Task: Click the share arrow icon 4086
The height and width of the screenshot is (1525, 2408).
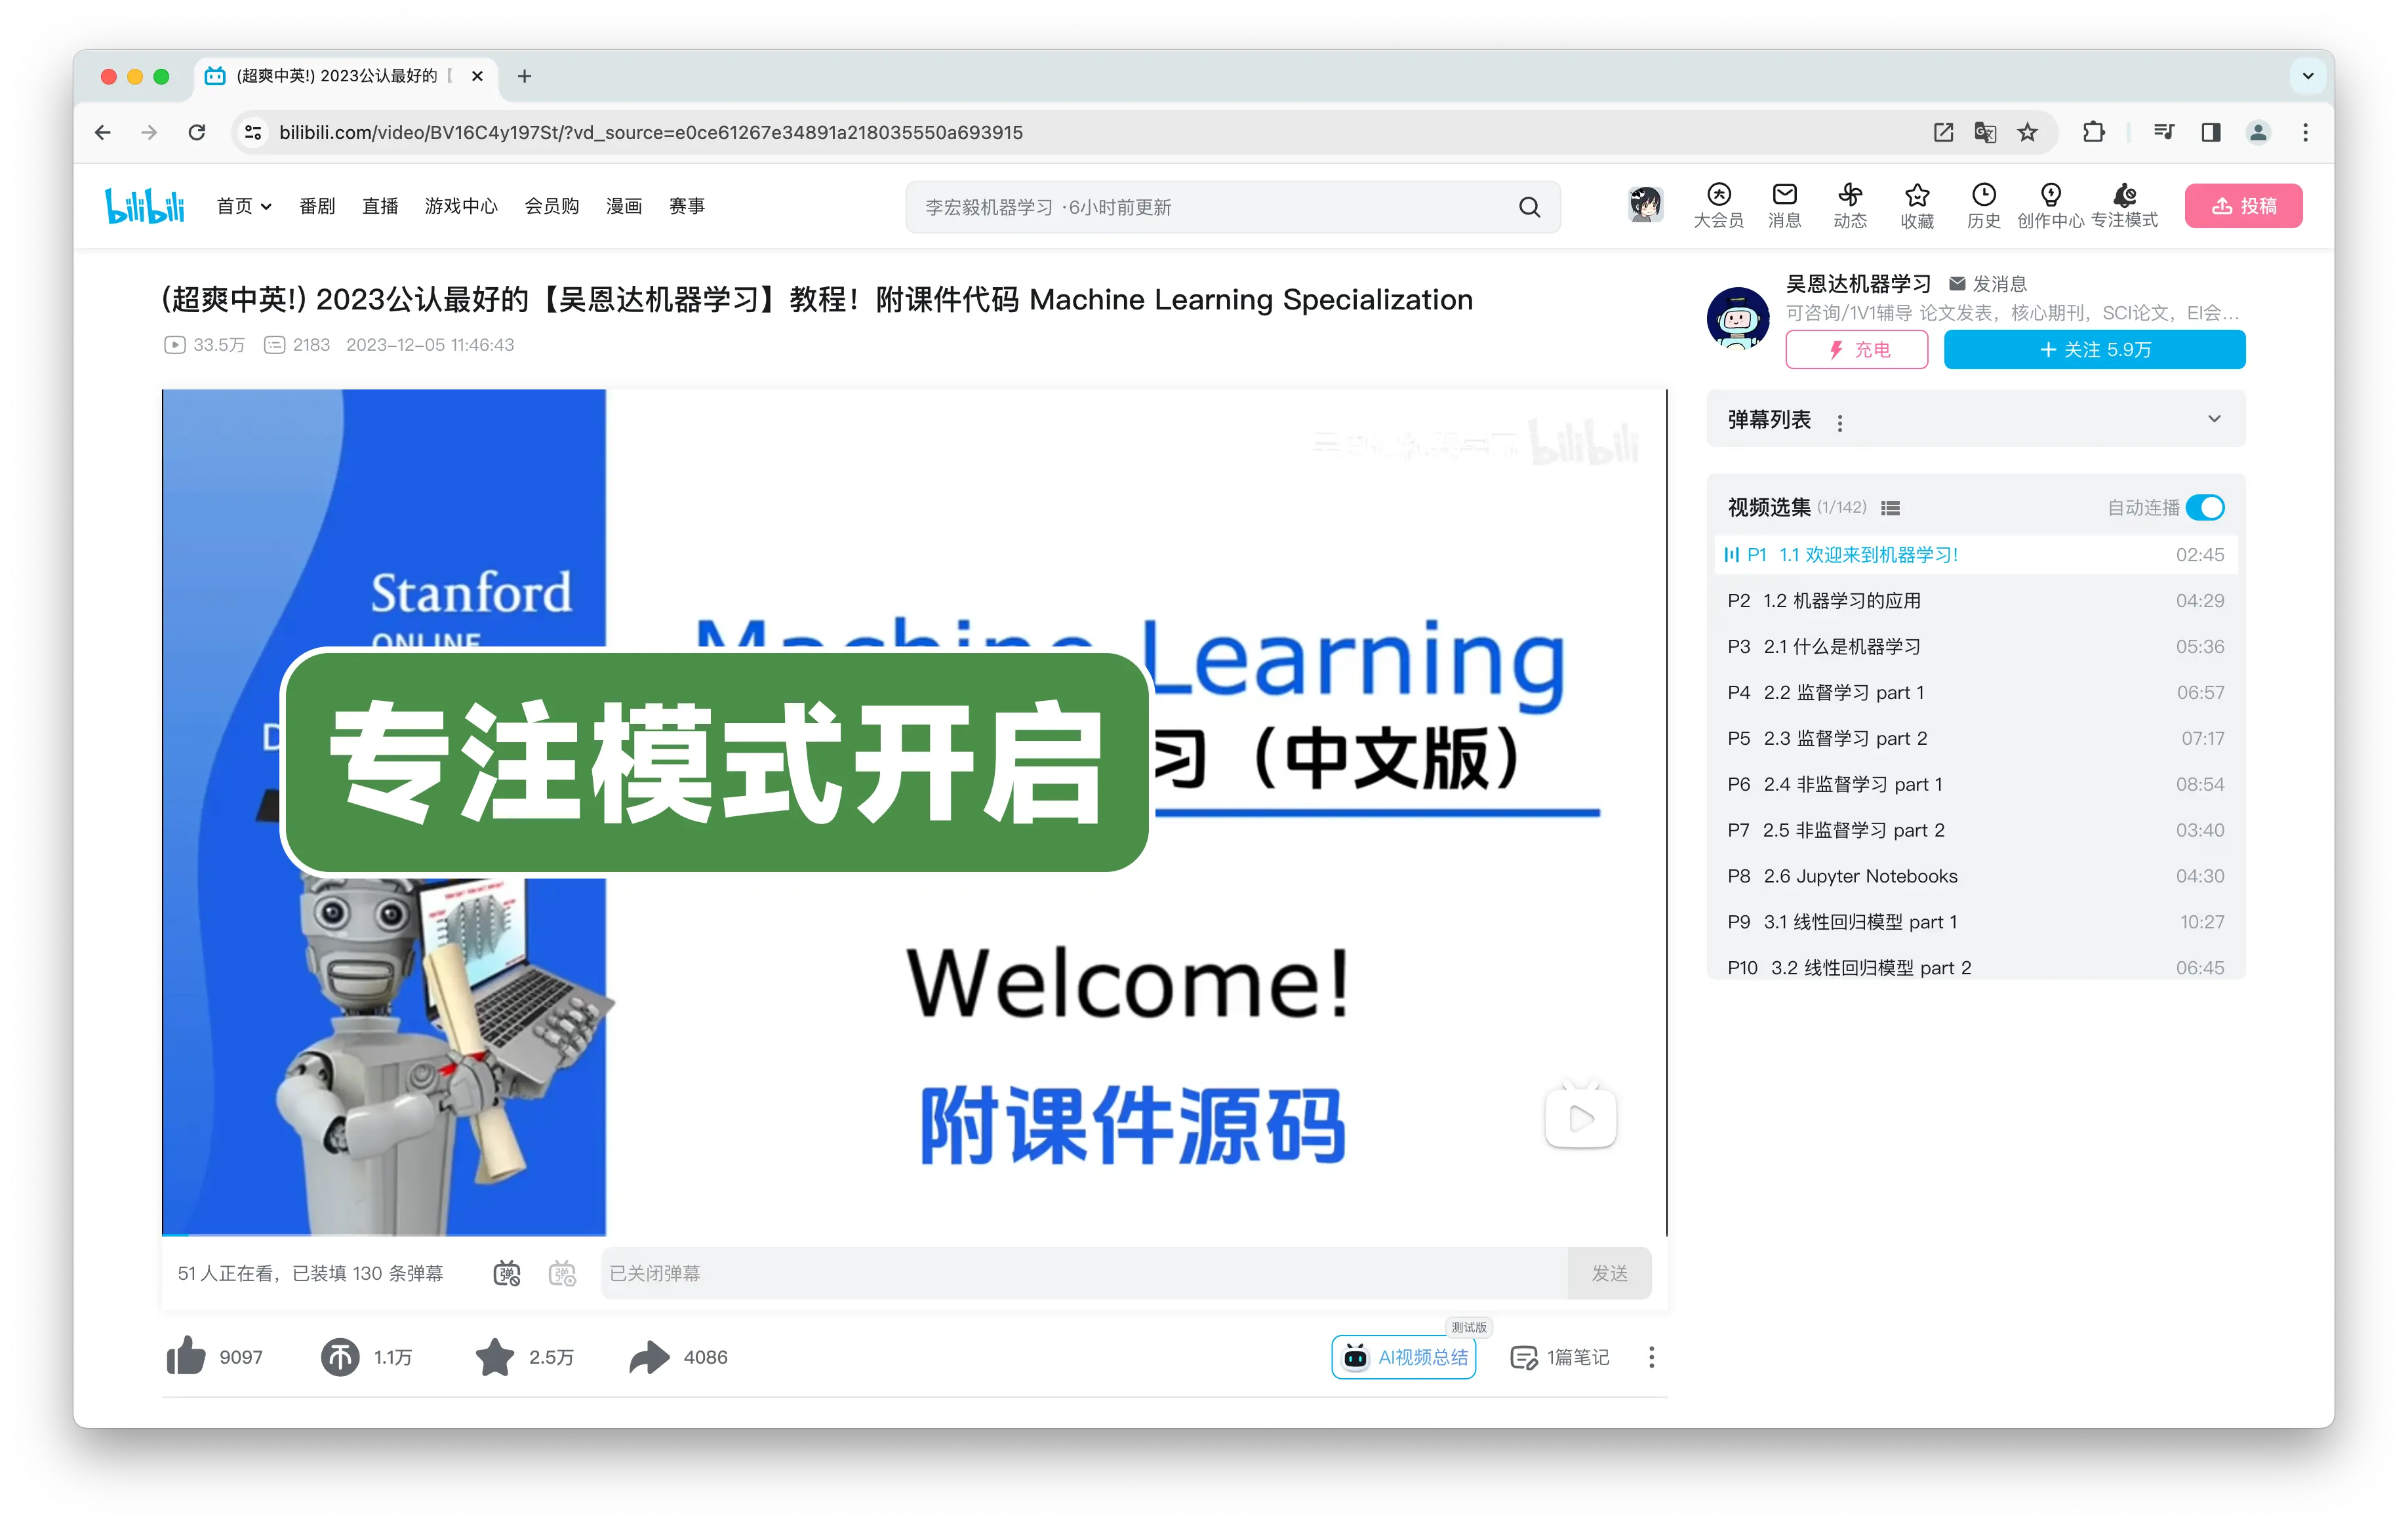Action: tap(649, 1357)
